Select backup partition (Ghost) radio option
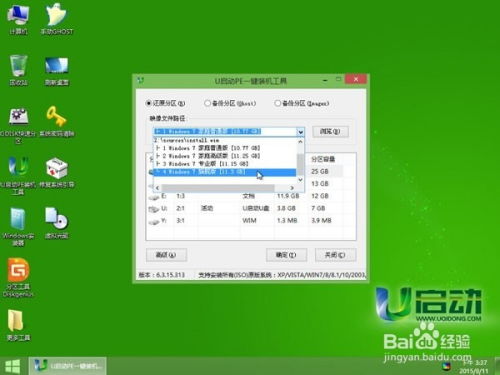 (207, 103)
